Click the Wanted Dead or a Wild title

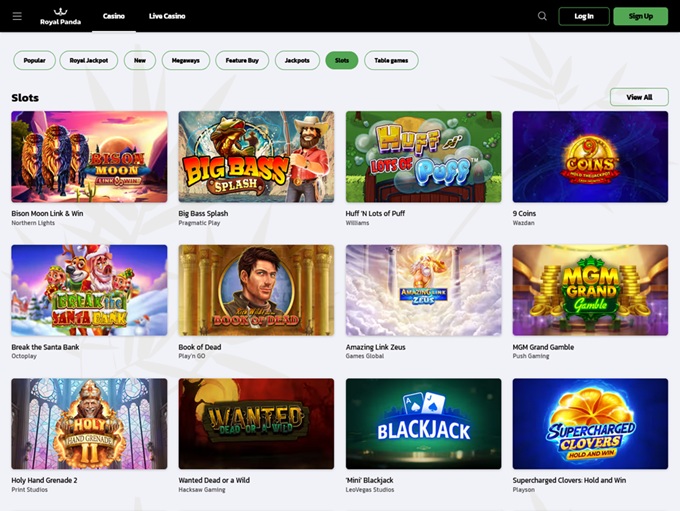214,480
